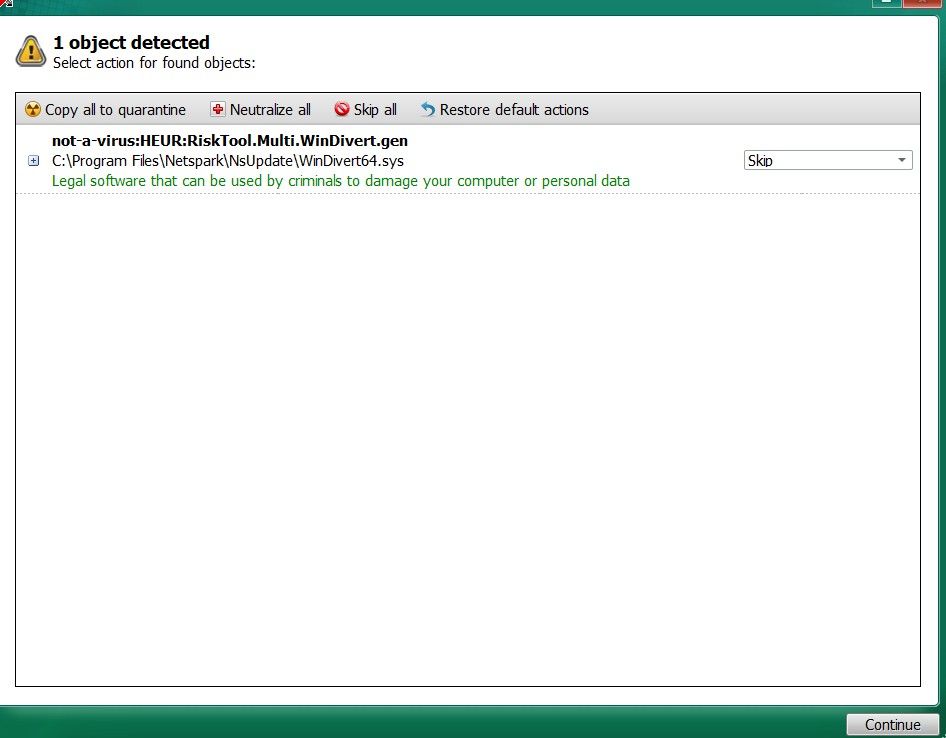Click the radiation quarantine icon
Image resolution: width=946 pixels, height=738 pixels.
point(33,110)
